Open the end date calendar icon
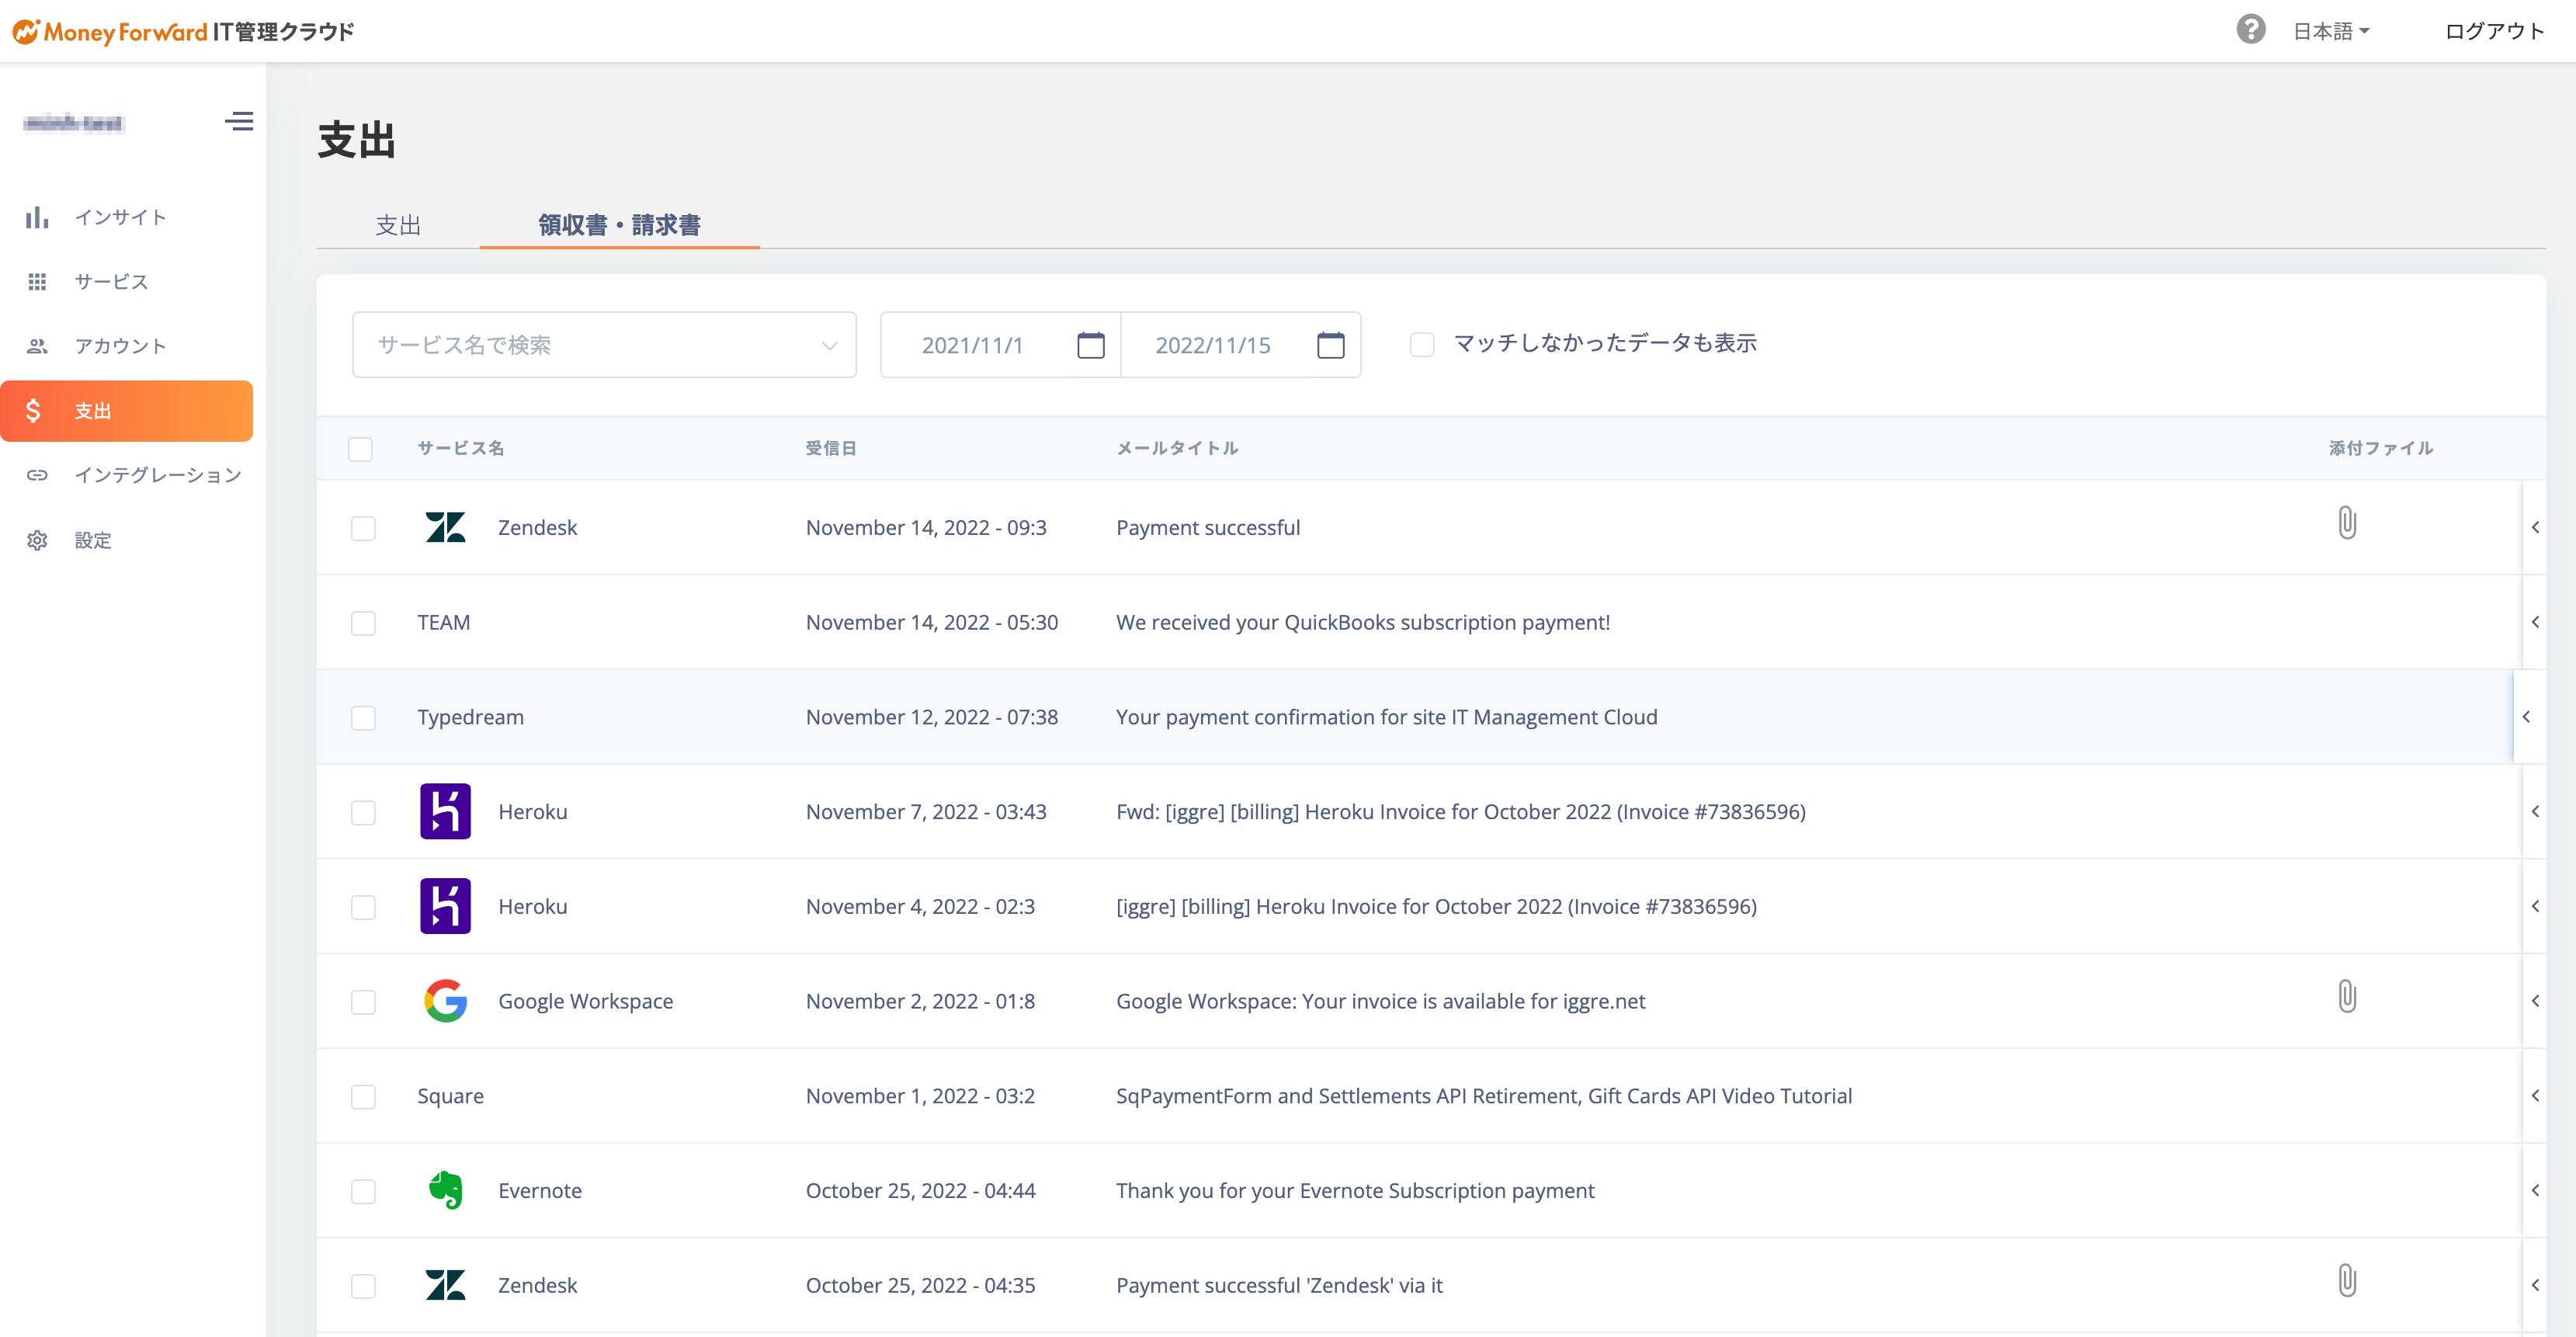 coord(1331,345)
